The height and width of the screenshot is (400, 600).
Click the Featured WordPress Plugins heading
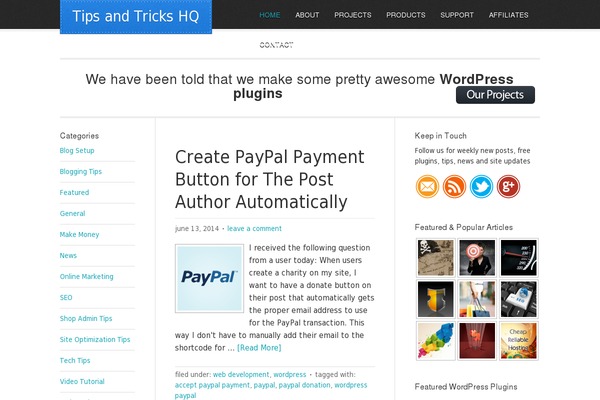pos(466,387)
